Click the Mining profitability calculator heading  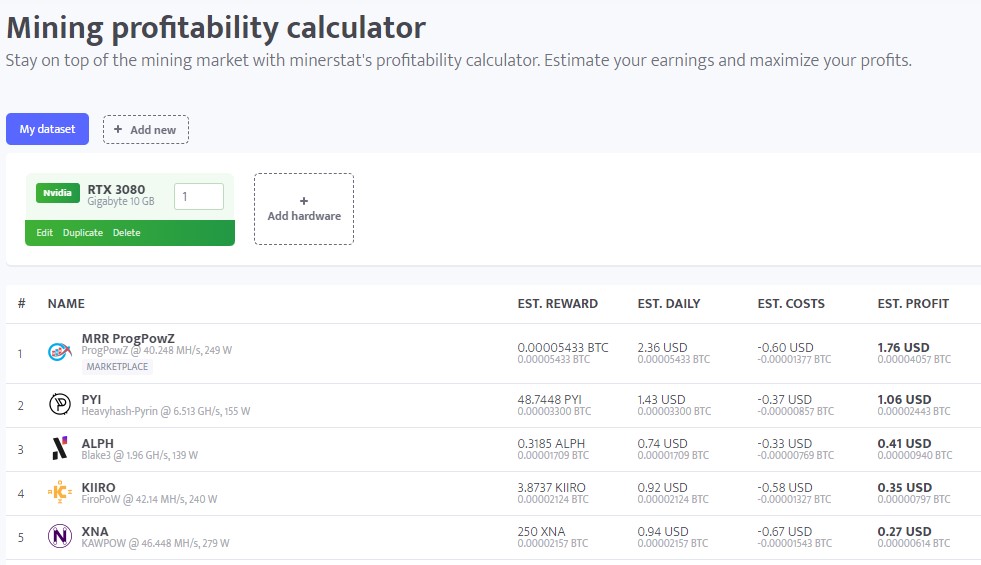[216, 28]
